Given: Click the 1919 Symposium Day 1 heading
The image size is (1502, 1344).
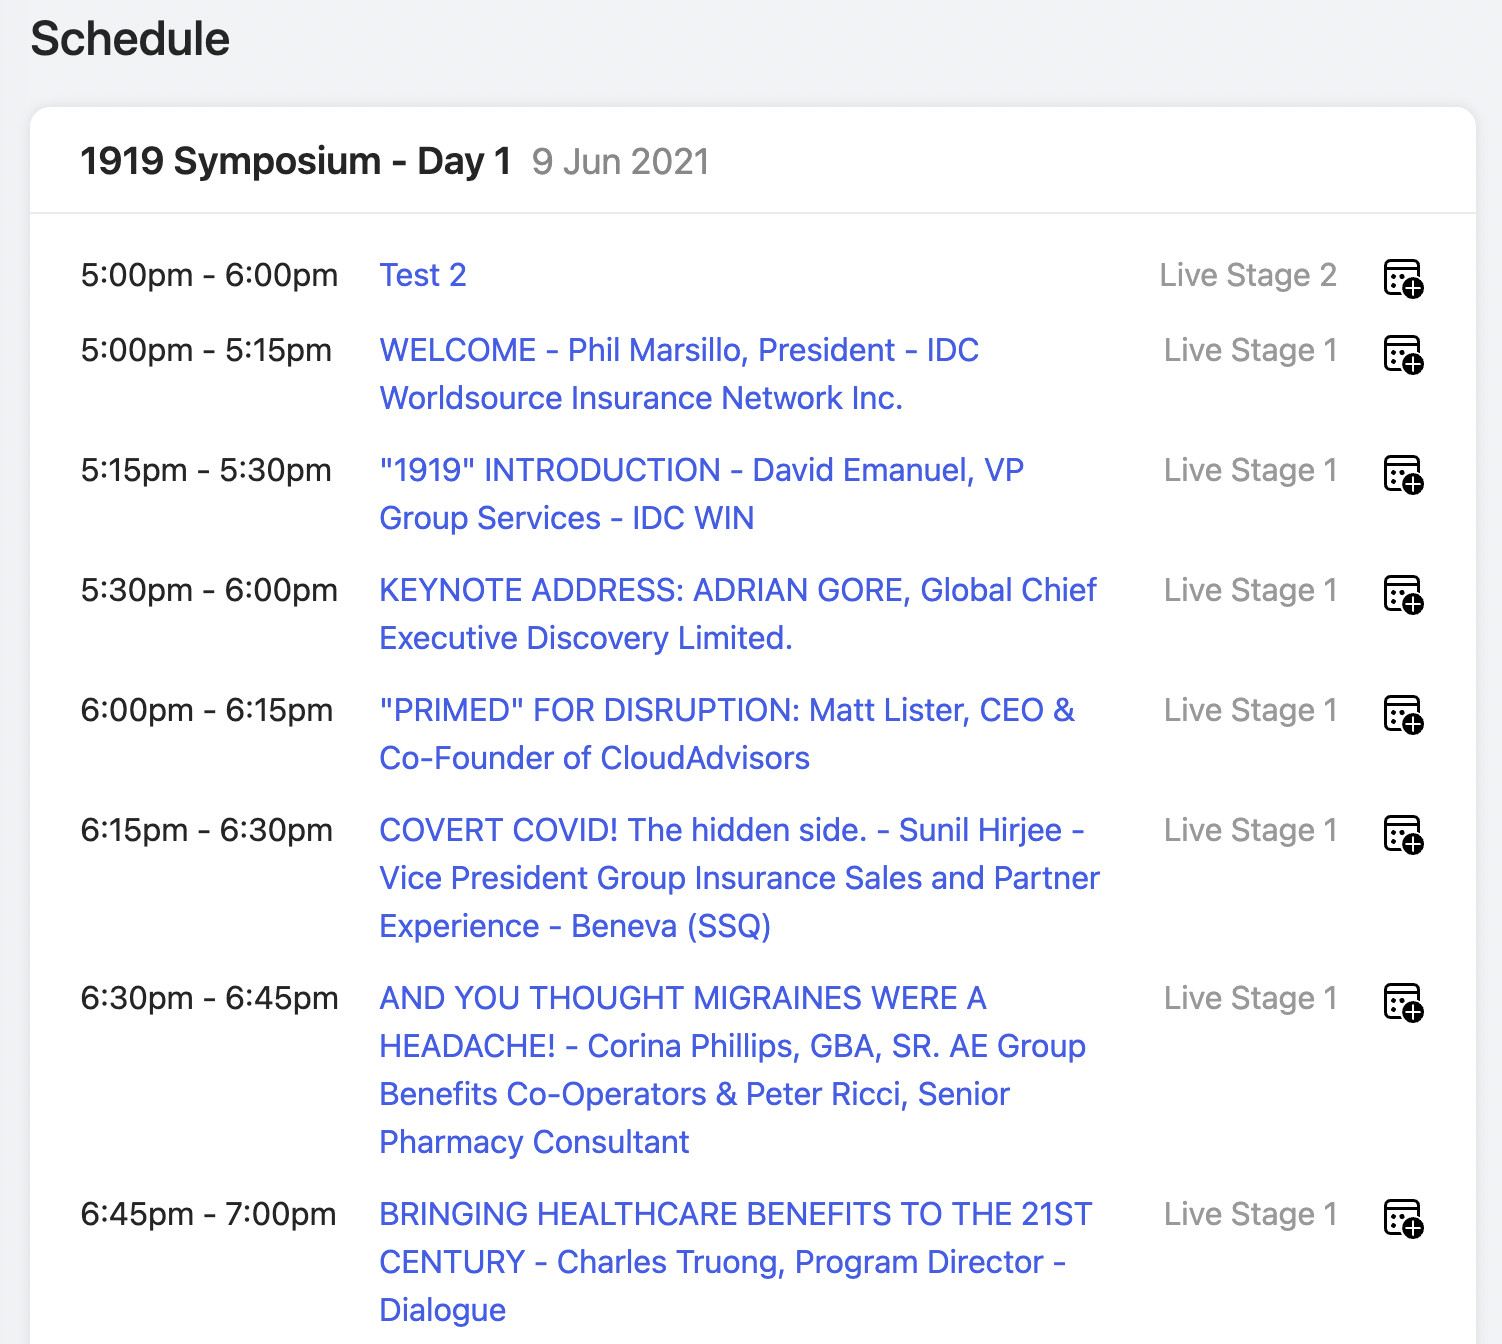Looking at the screenshot, I should tap(296, 161).
